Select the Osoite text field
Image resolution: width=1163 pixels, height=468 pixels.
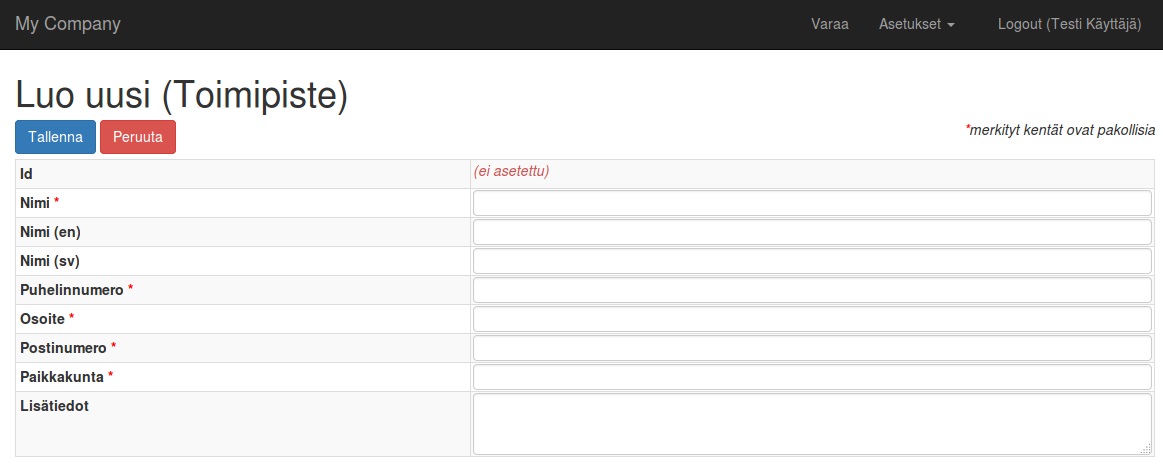point(812,319)
